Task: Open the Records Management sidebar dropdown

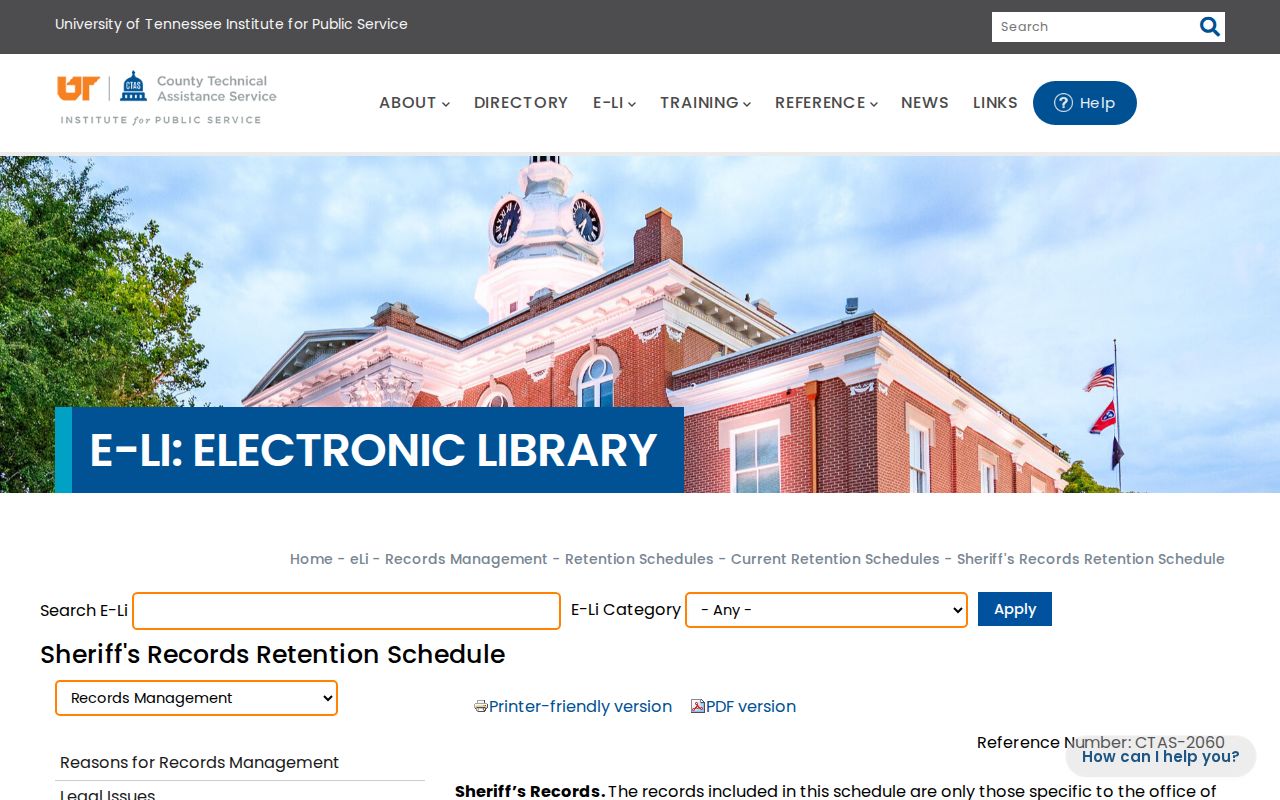Action: pyautogui.click(x=196, y=698)
